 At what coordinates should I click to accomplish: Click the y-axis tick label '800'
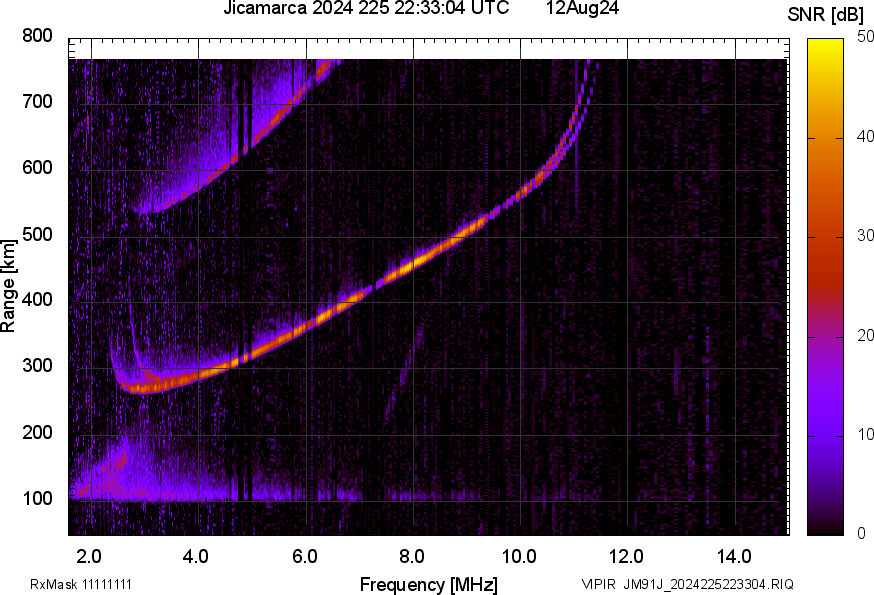click(37, 36)
